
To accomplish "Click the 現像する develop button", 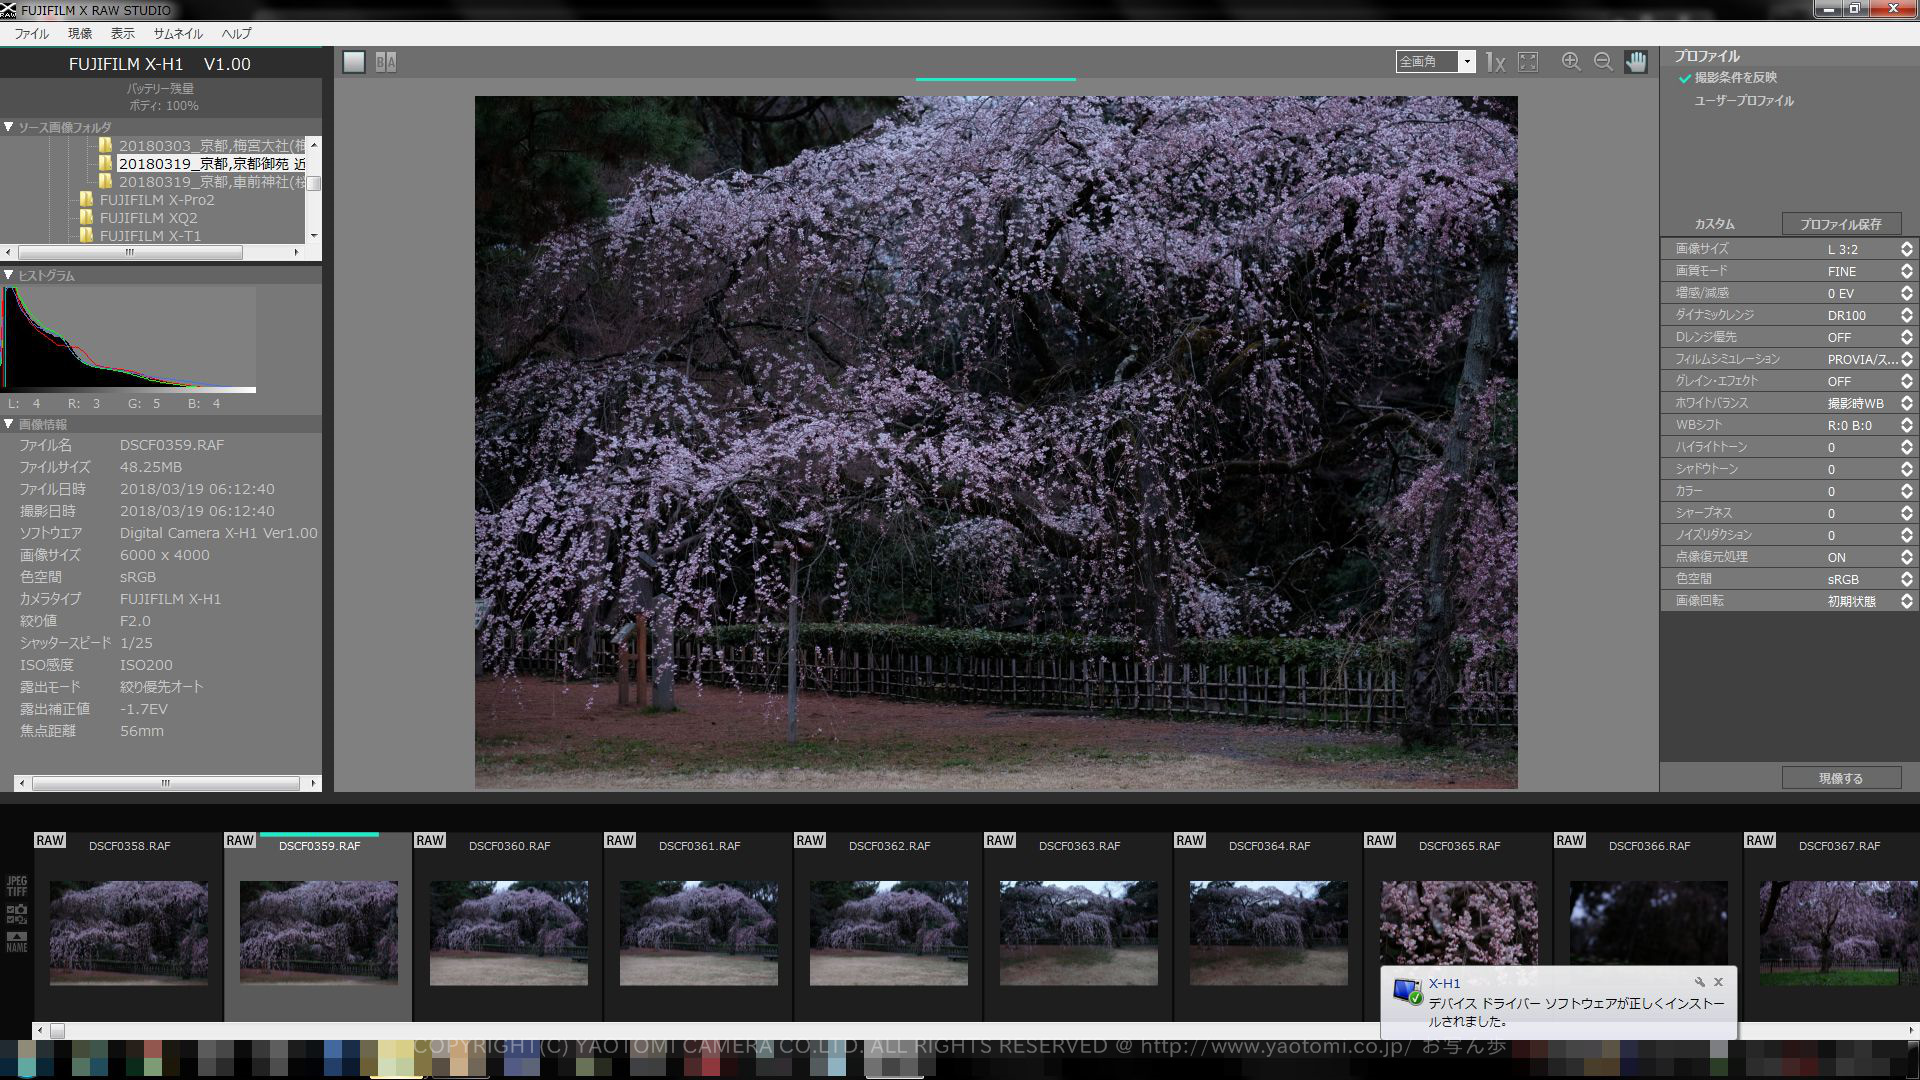I will click(x=1841, y=778).
